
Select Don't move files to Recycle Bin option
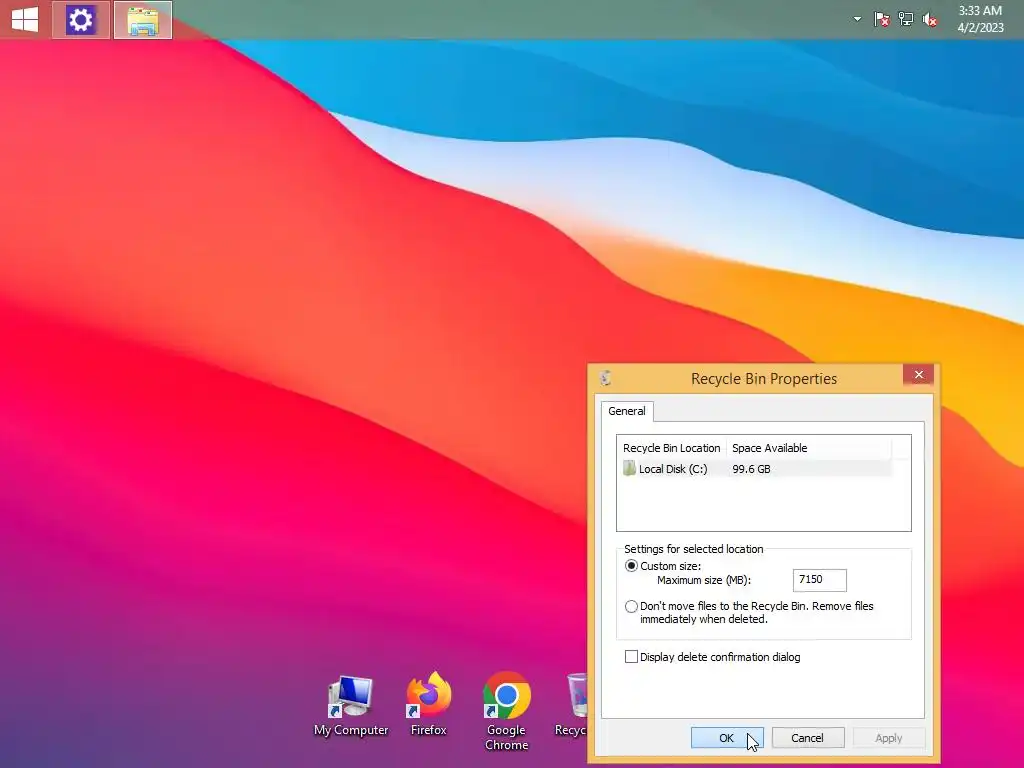pos(631,606)
